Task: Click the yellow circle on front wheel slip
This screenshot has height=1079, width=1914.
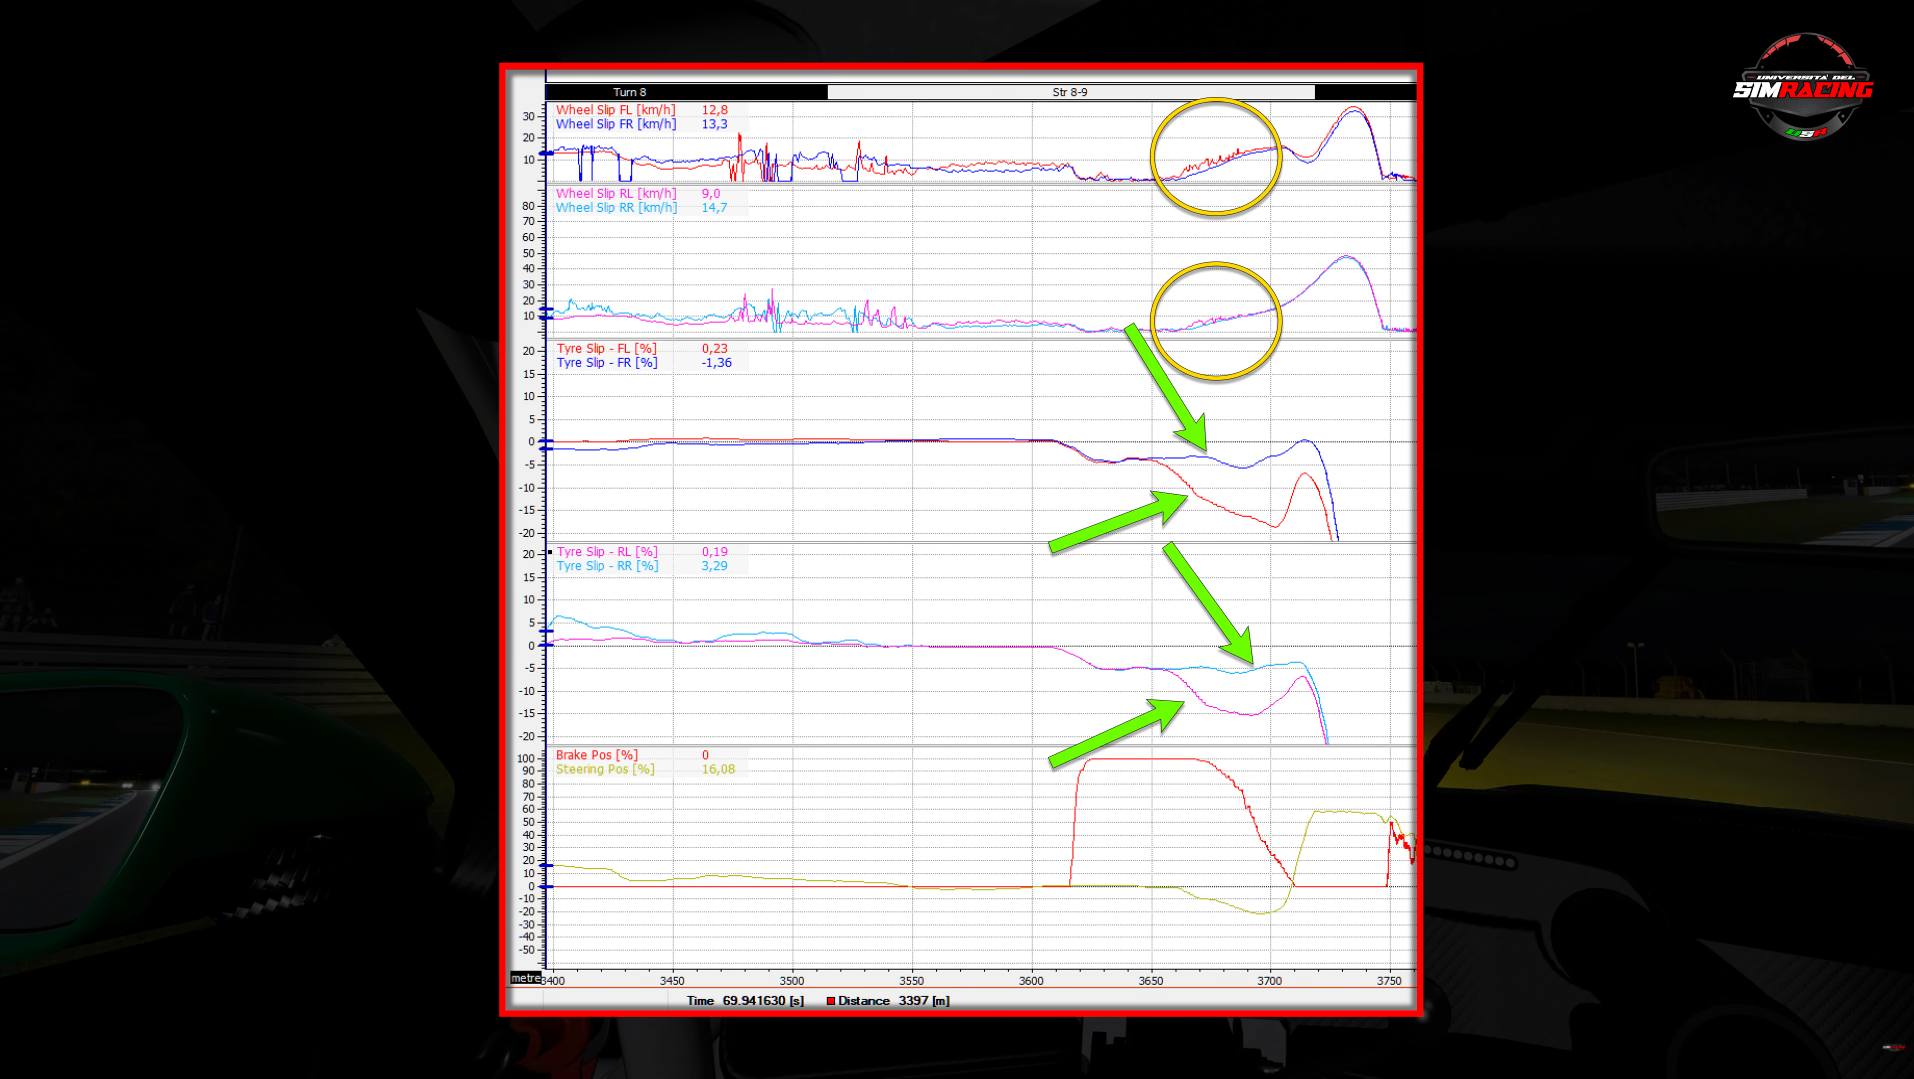Action: point(1216,156)
